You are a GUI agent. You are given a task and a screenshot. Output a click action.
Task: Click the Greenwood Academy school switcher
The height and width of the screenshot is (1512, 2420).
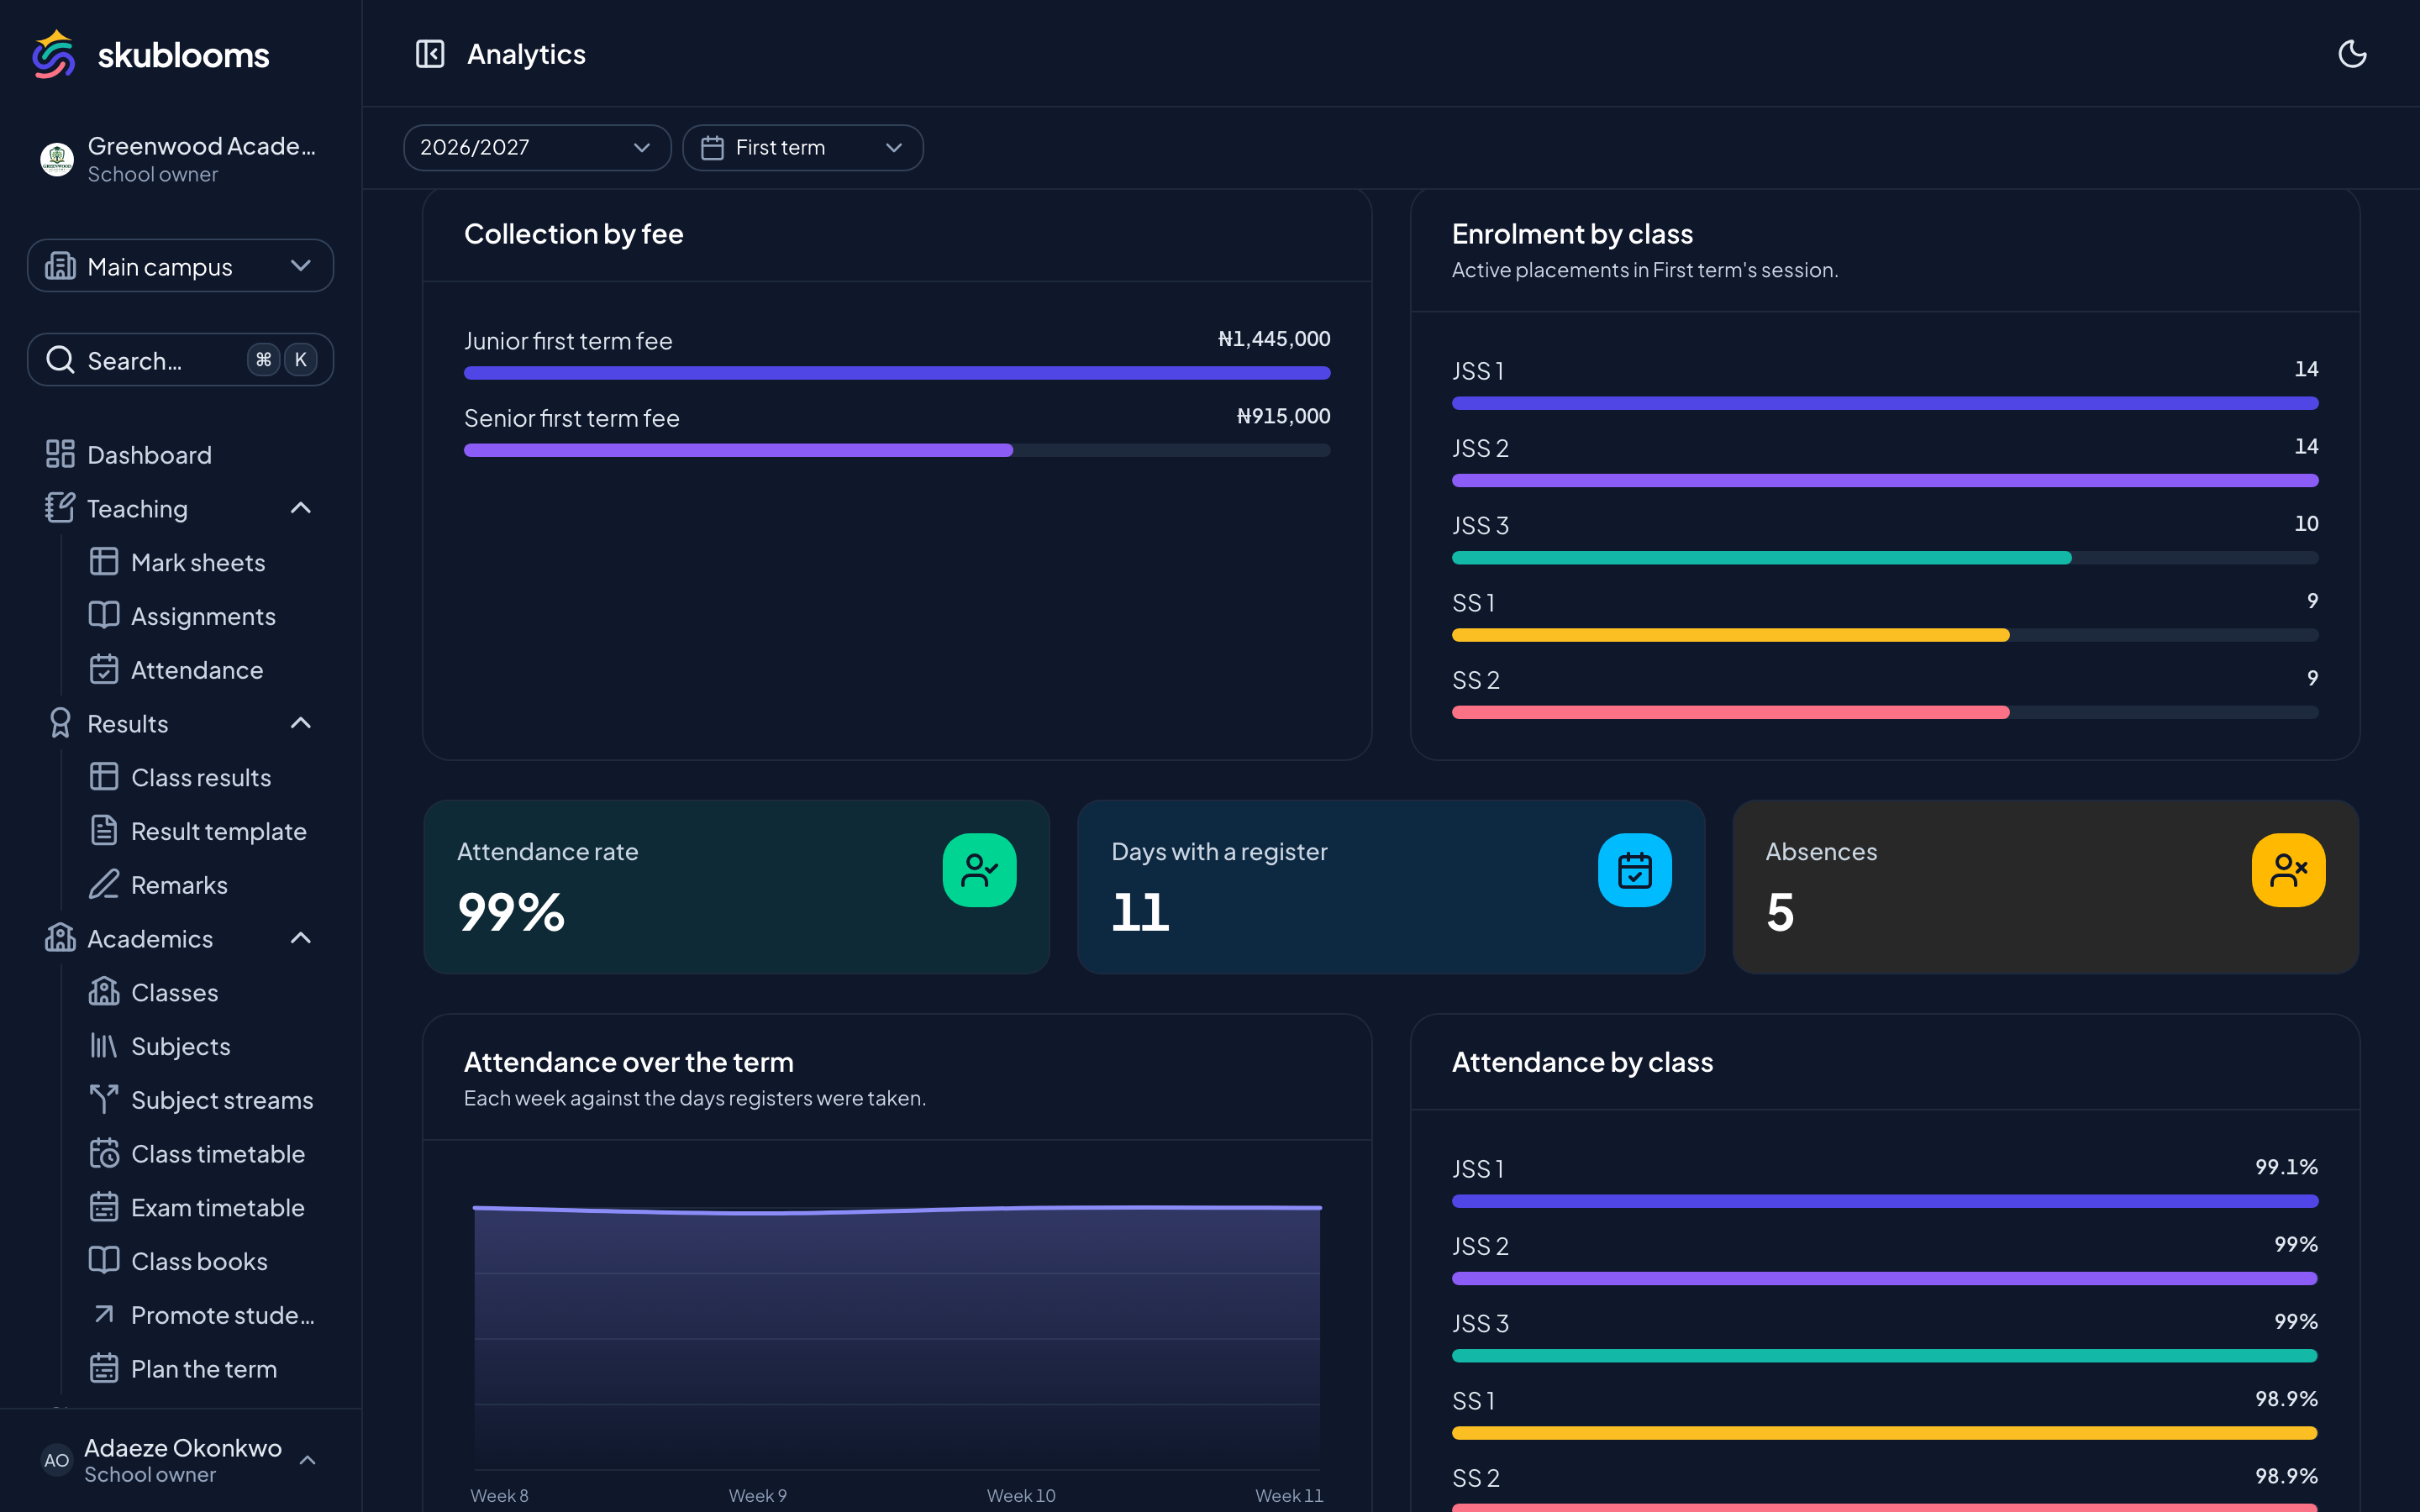point(180,159)
